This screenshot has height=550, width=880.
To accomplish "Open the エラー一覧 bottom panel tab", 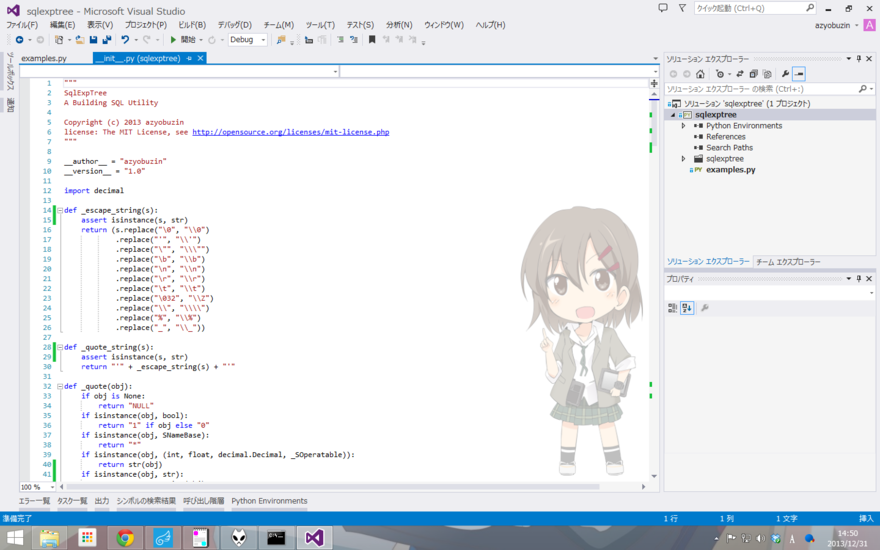I will tap(34, 501).
